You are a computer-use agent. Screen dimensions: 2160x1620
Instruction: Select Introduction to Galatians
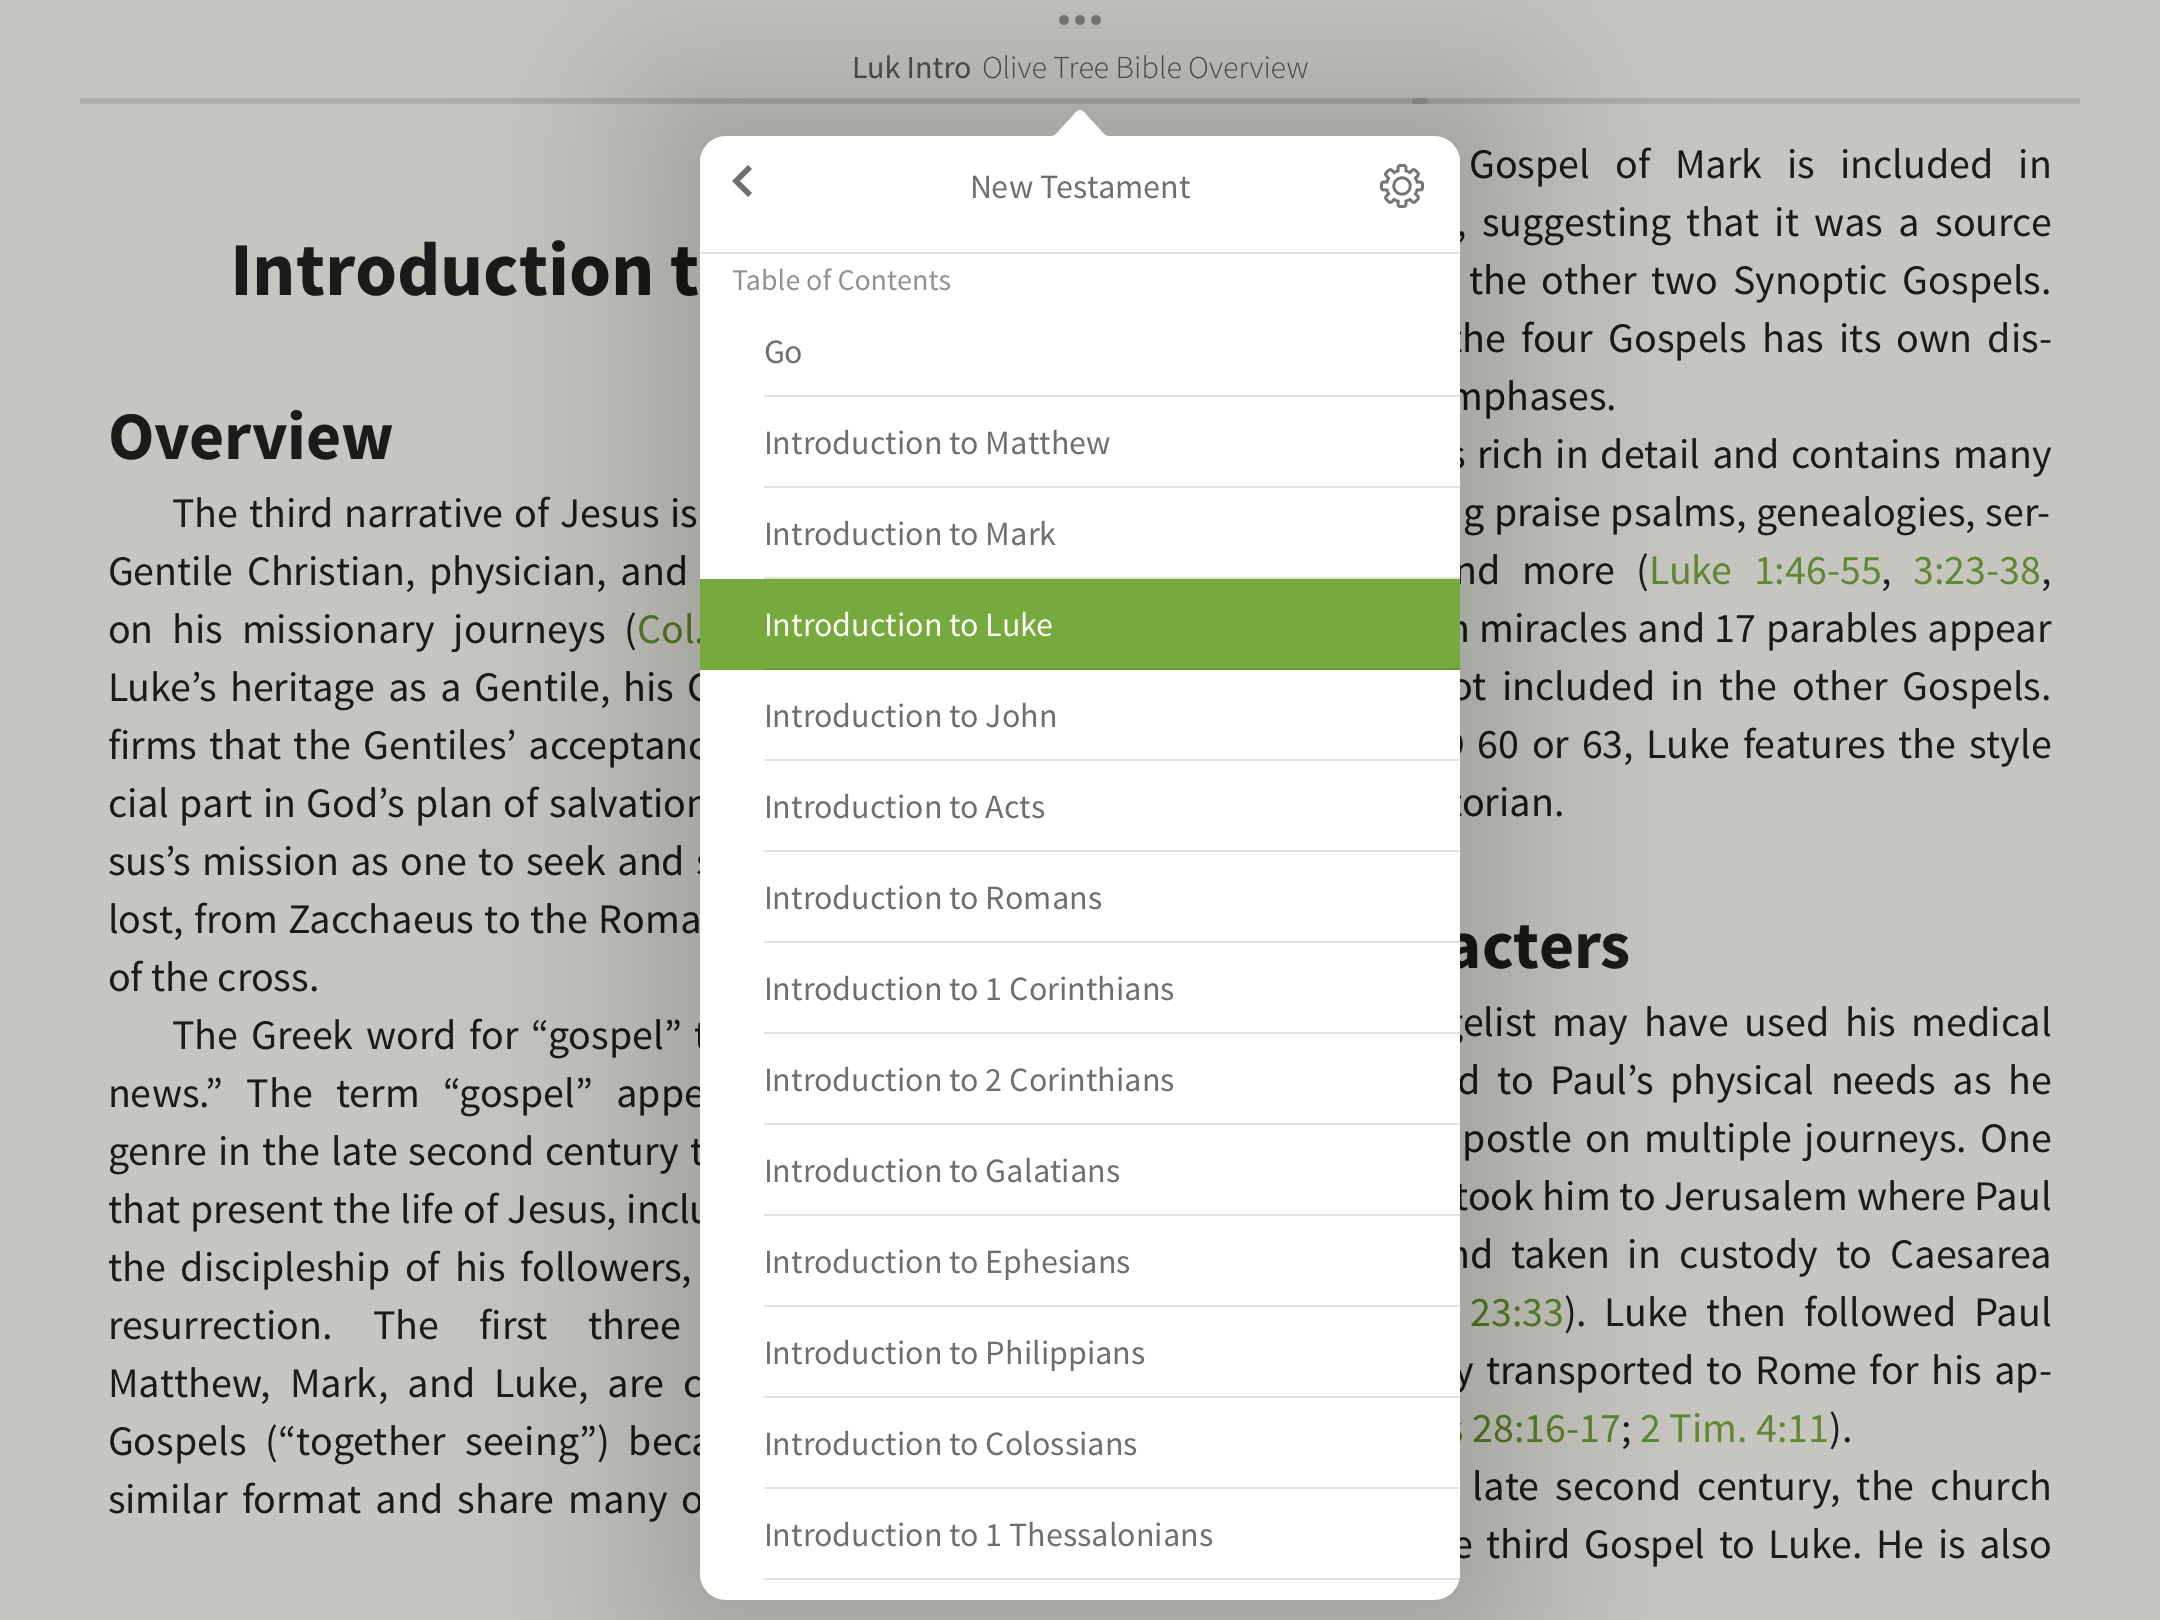[x=941, y=1171]
